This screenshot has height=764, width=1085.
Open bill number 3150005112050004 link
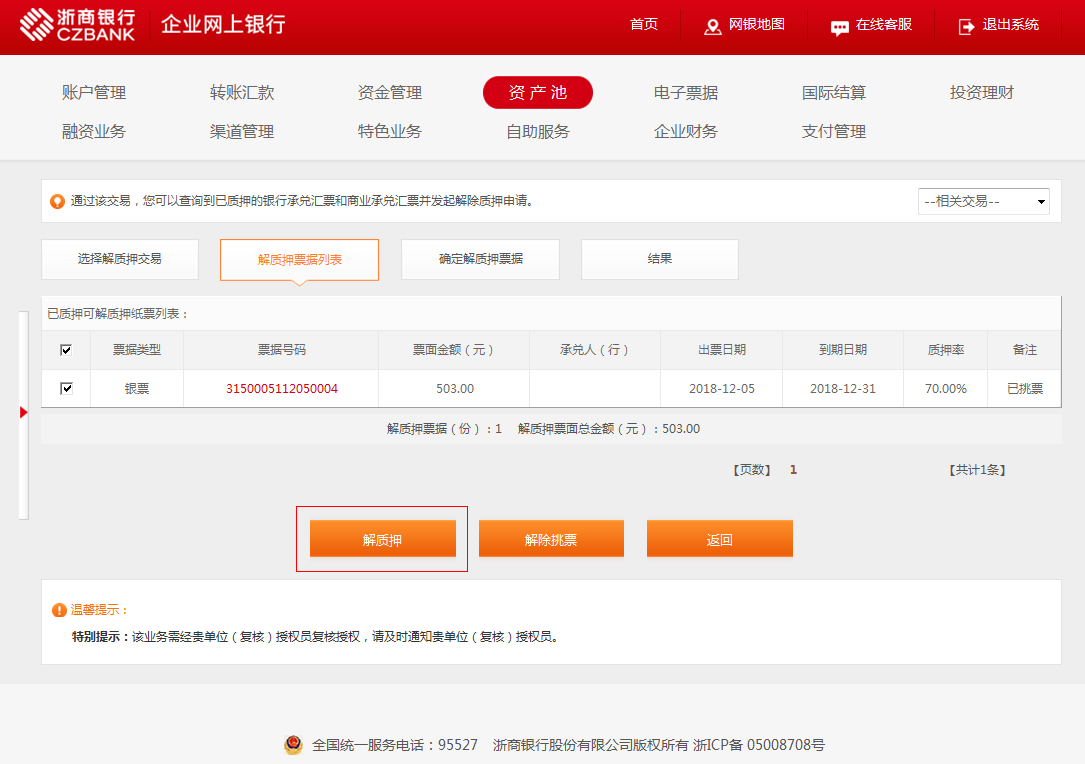(282, 389)
